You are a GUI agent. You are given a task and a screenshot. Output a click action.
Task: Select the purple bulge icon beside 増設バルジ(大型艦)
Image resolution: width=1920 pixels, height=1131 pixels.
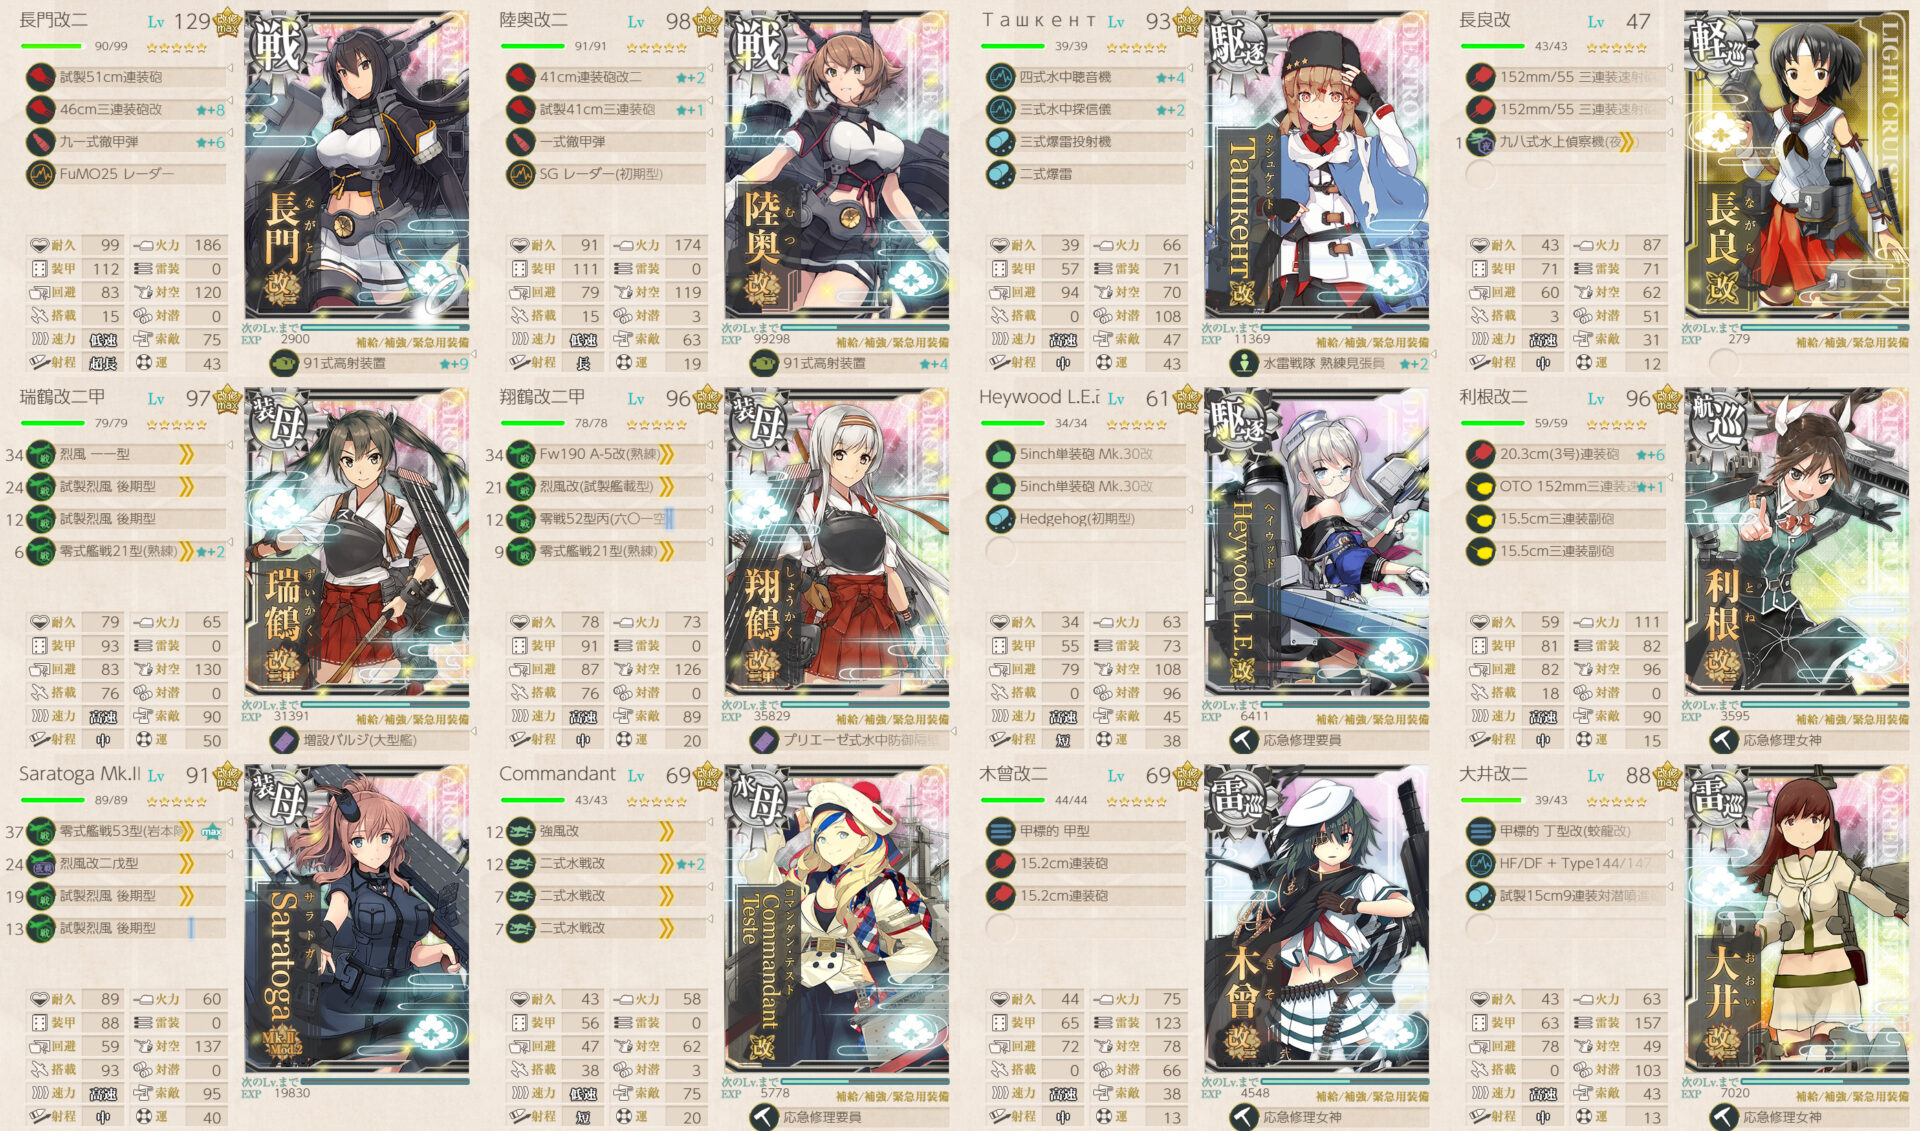(x=285, y=741)
